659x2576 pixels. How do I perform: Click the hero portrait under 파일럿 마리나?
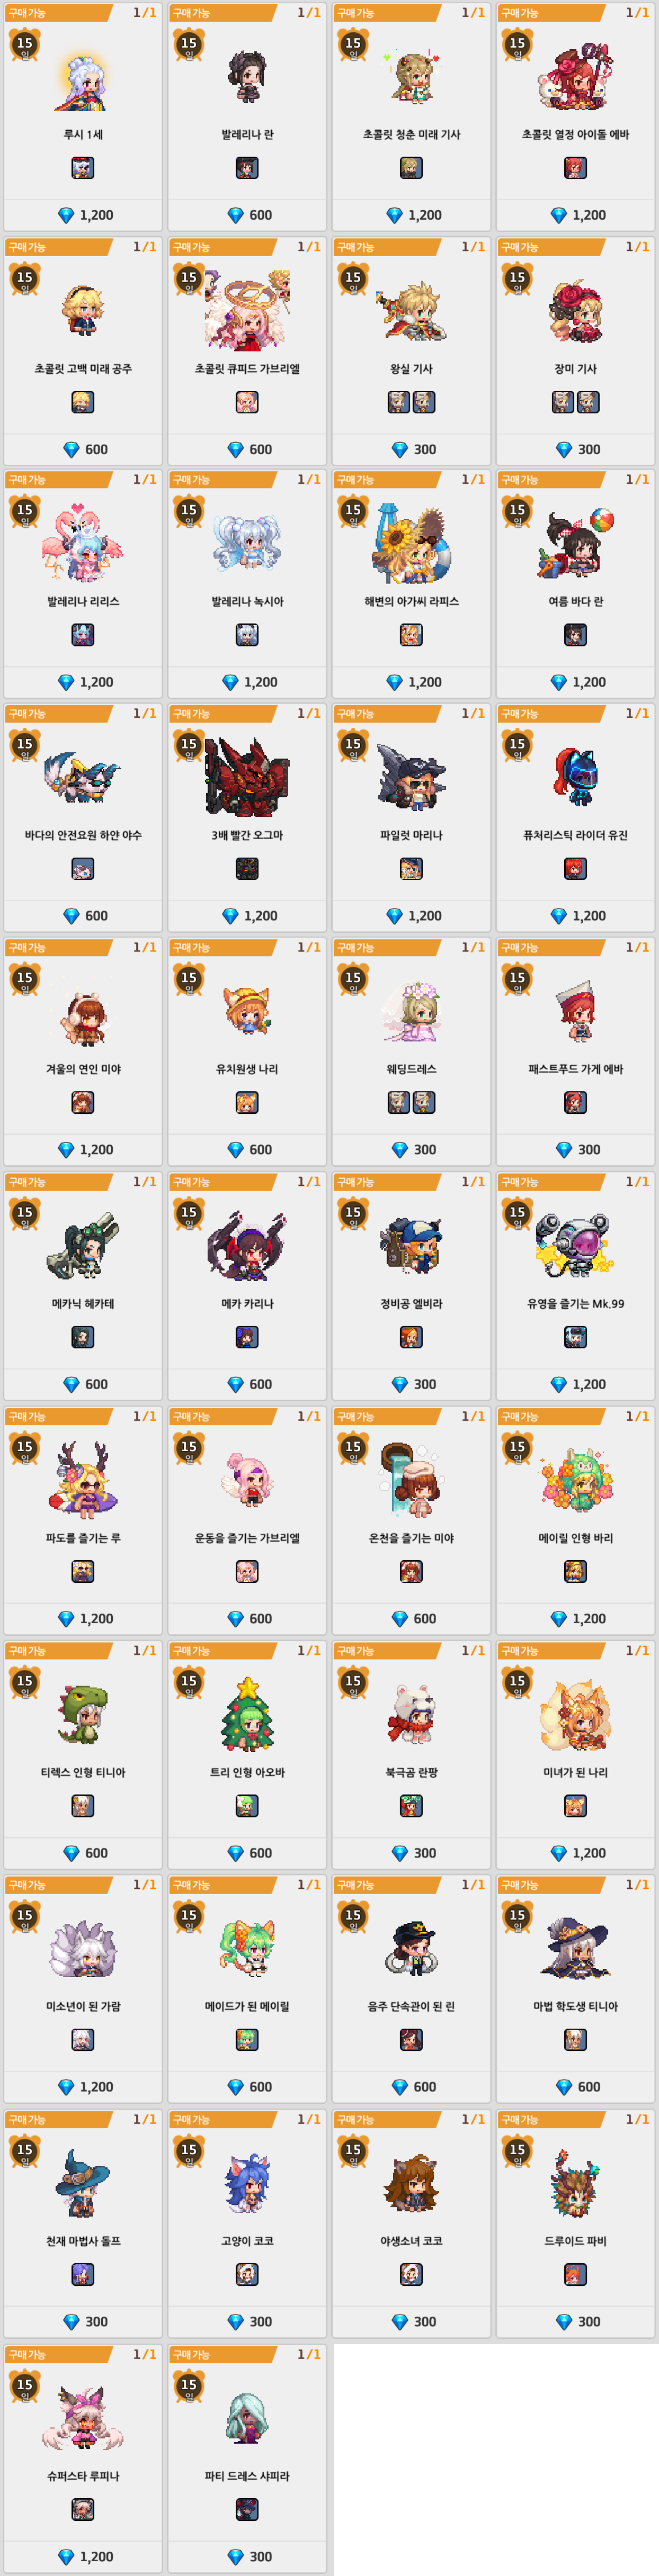pos(411,869)
